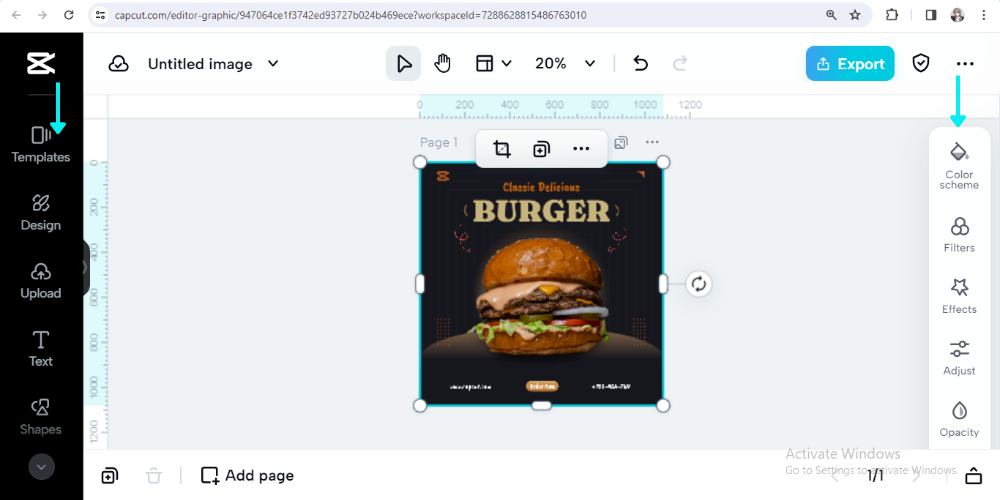Open the shield privacy icon
This screenshot has height=500, width=1000.
920,63
